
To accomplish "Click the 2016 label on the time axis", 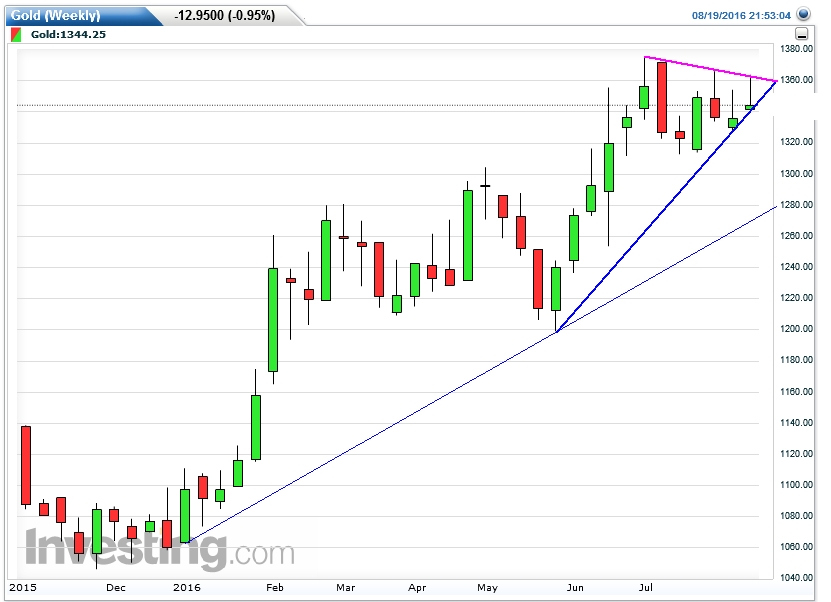I will click(185, 589).
